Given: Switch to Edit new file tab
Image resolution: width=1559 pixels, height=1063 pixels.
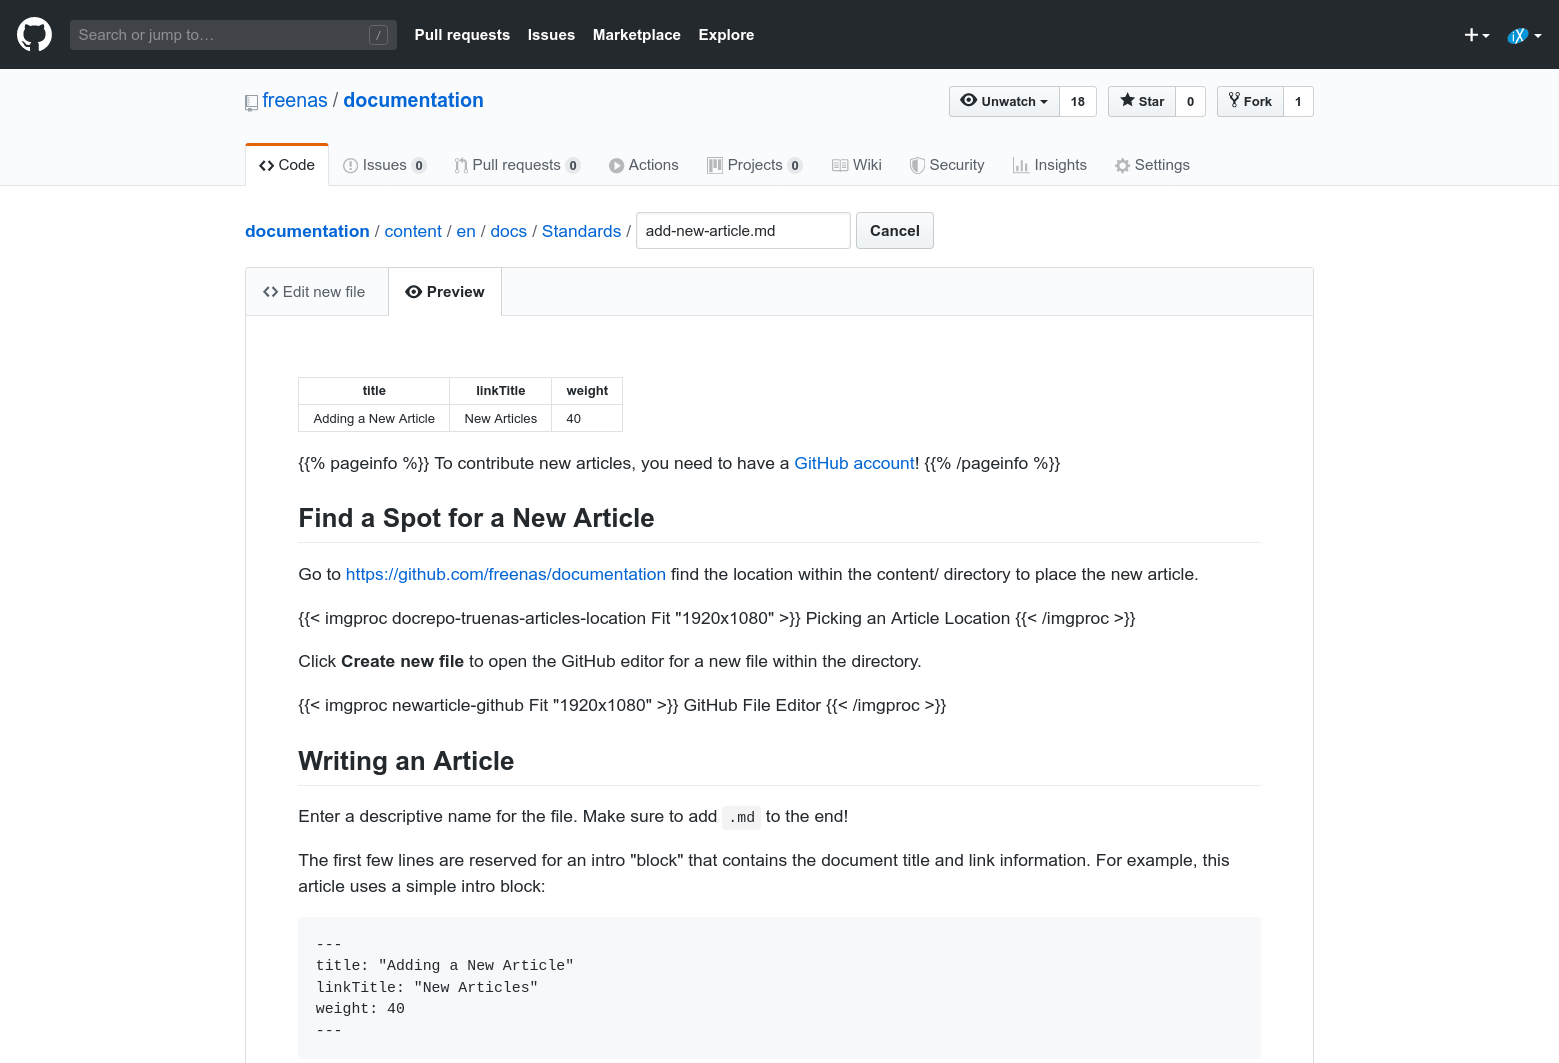Looking at the screenshot, I should pos(315,292).
